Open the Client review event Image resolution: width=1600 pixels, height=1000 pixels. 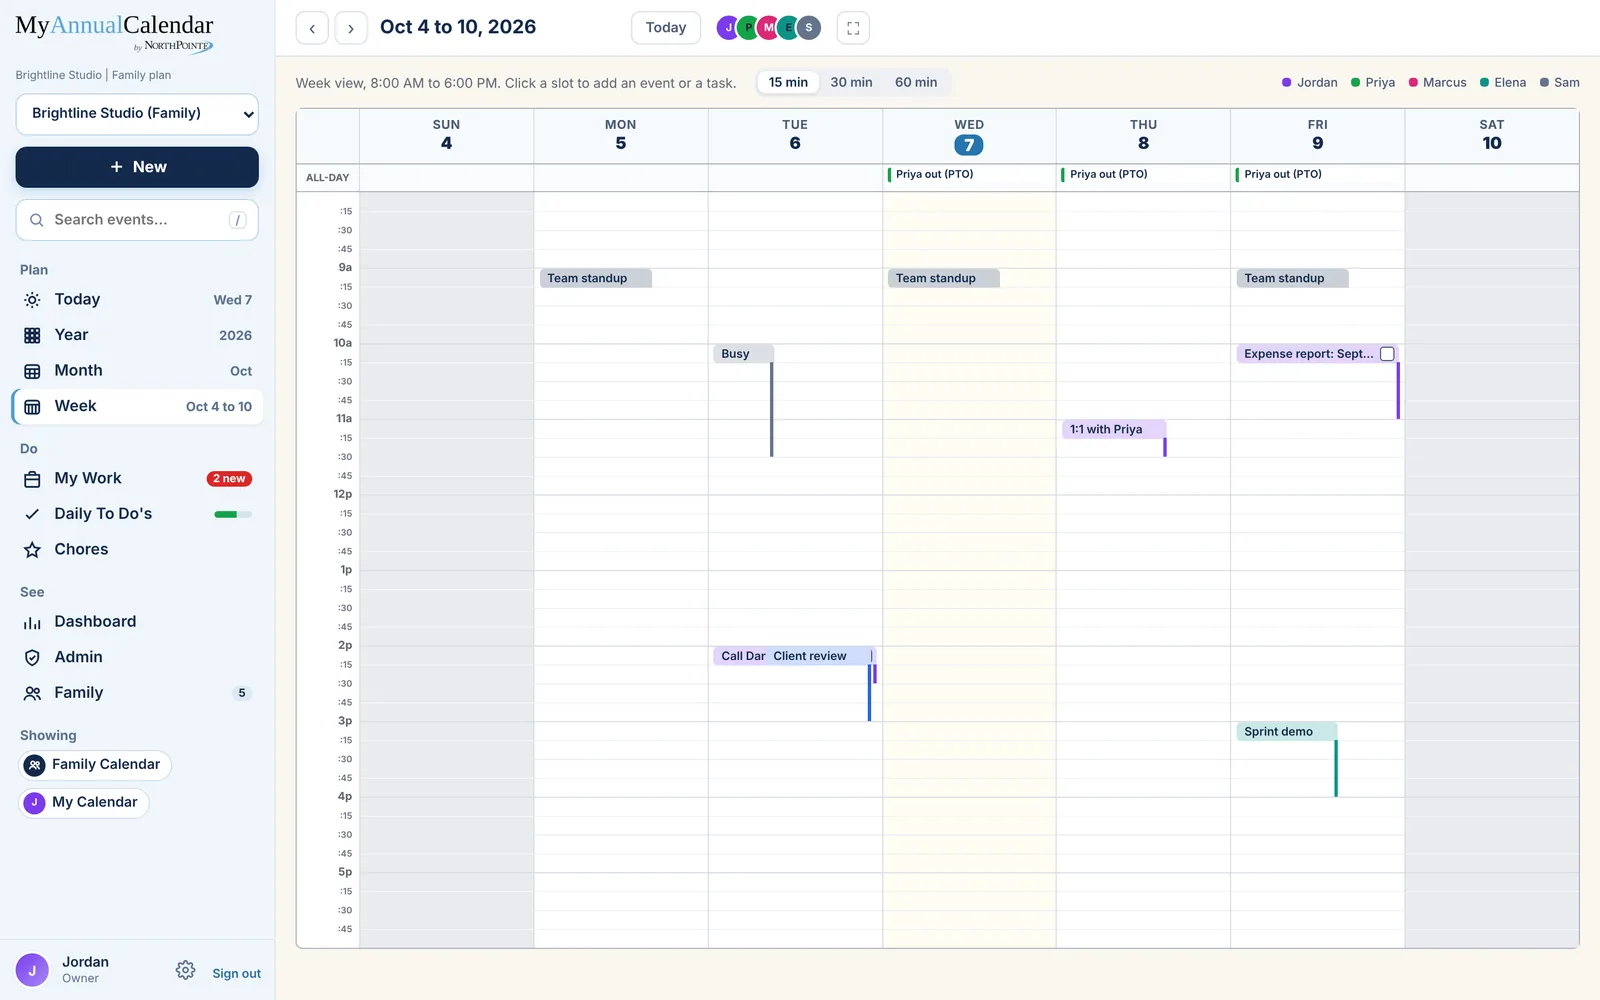click(x=819, y=656)
